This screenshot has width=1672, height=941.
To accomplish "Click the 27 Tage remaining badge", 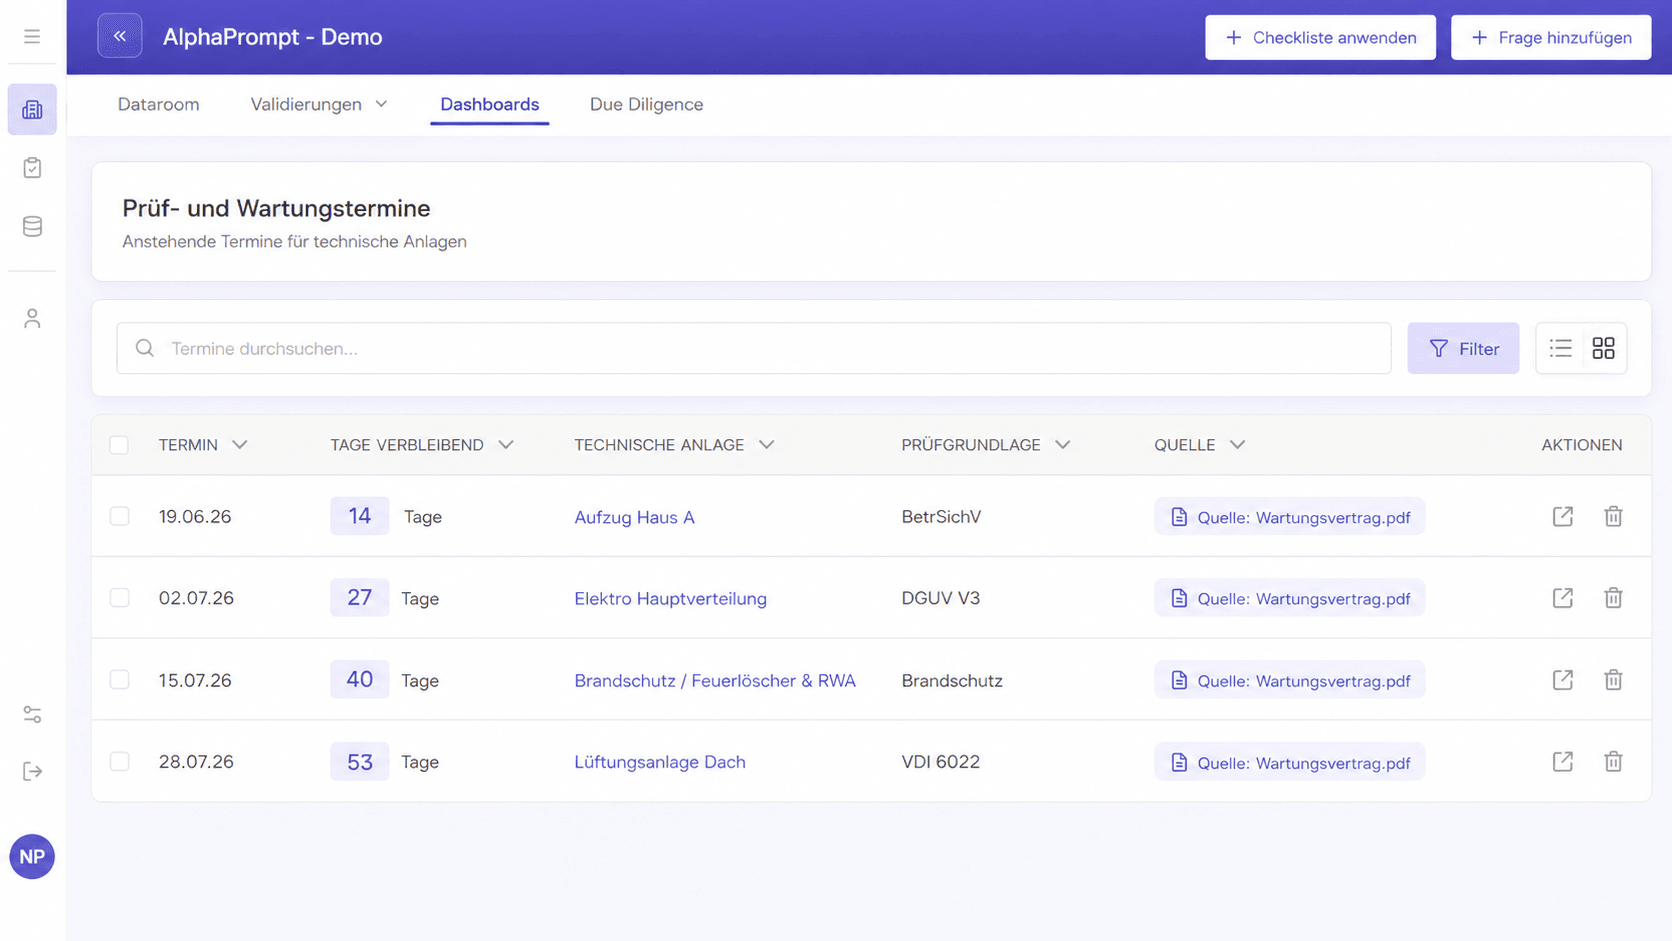I will pos(359,598).
